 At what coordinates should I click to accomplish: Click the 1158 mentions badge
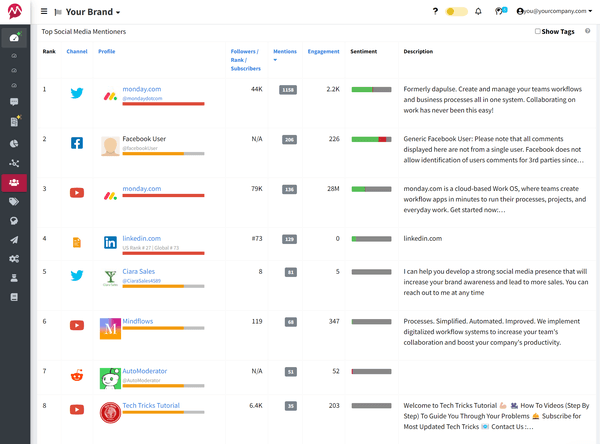tap(288, 90)
